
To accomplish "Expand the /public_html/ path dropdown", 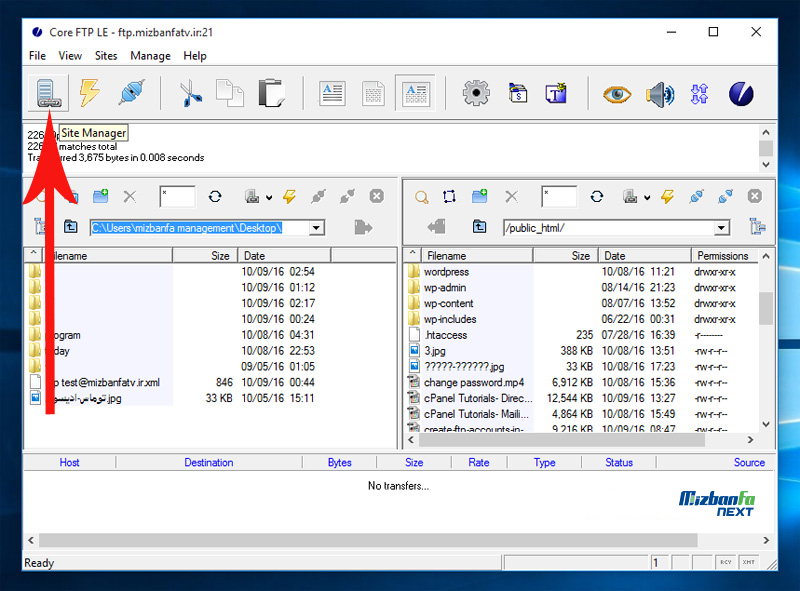I will (x=721, y=228).
